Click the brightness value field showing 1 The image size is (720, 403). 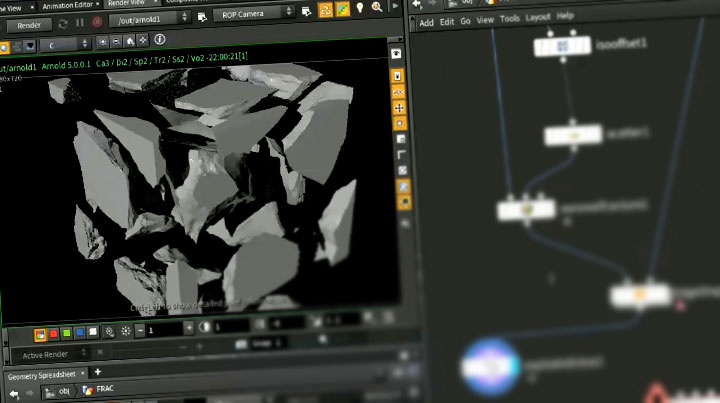[164, 329]
